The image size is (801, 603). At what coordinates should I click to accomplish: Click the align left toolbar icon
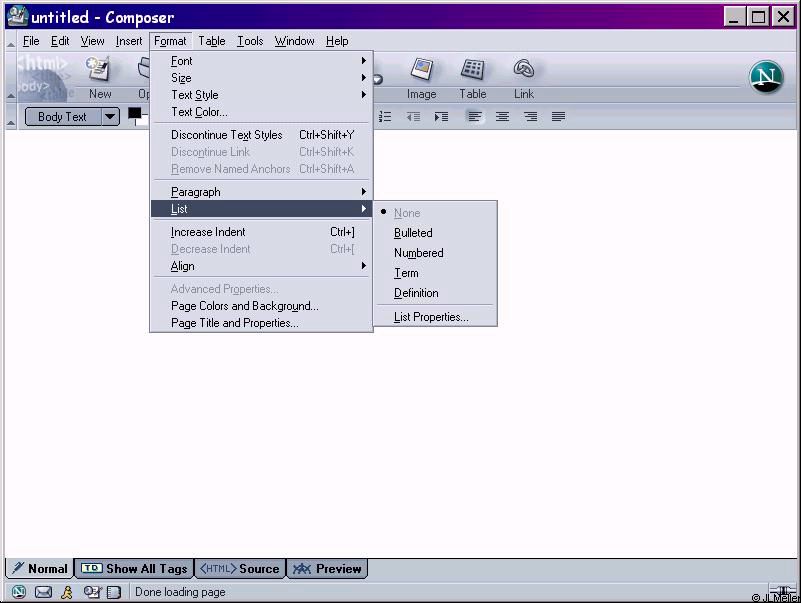pyautogui.click(x=475, y=117)
